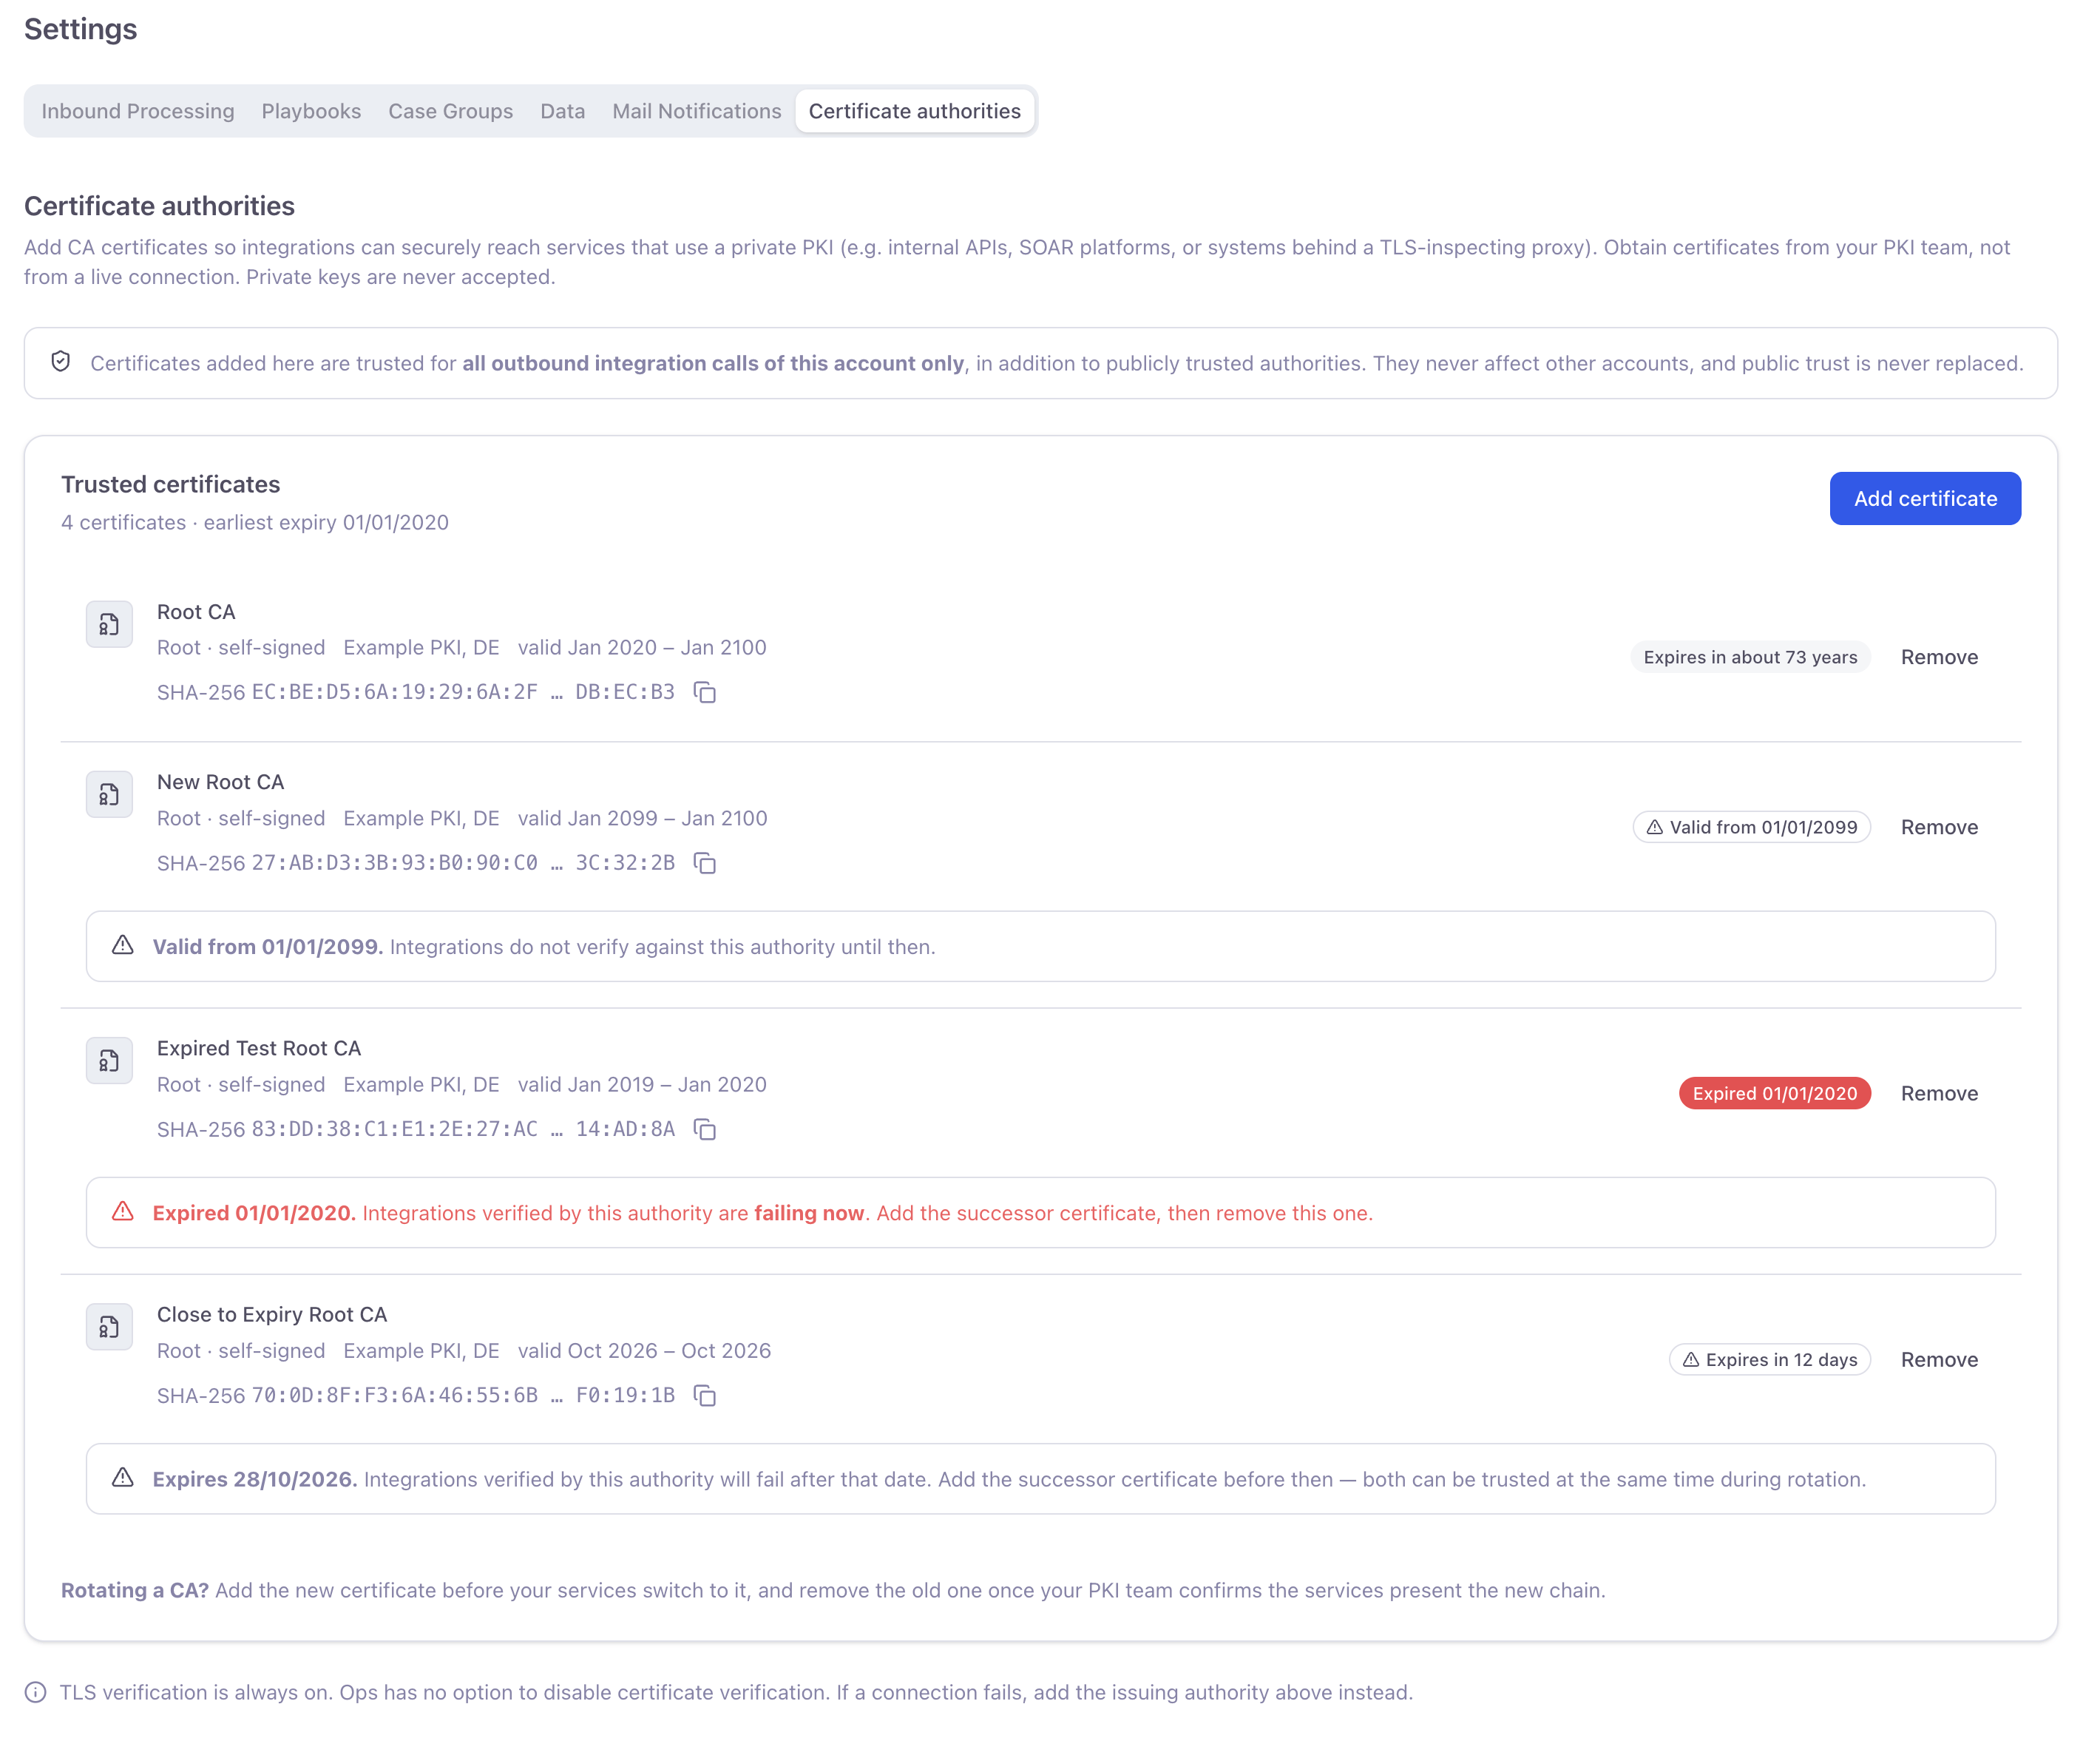Viewport: 2100px width, 1738px height.
Task: Click the Close to Expiry Root CA title
Action: 272,1314
